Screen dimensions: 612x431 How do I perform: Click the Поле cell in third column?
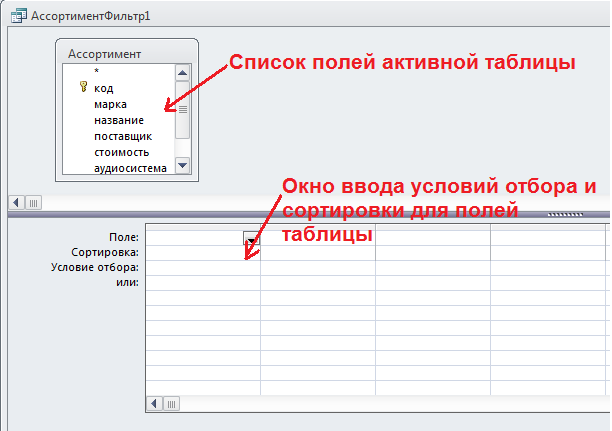pos(433,238)
